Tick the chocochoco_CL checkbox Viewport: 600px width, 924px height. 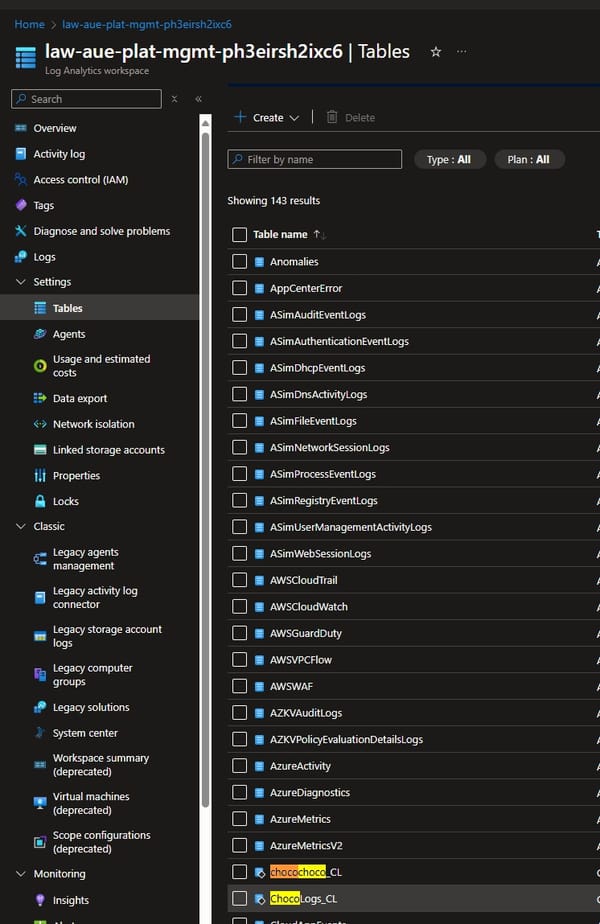(239, 872)
